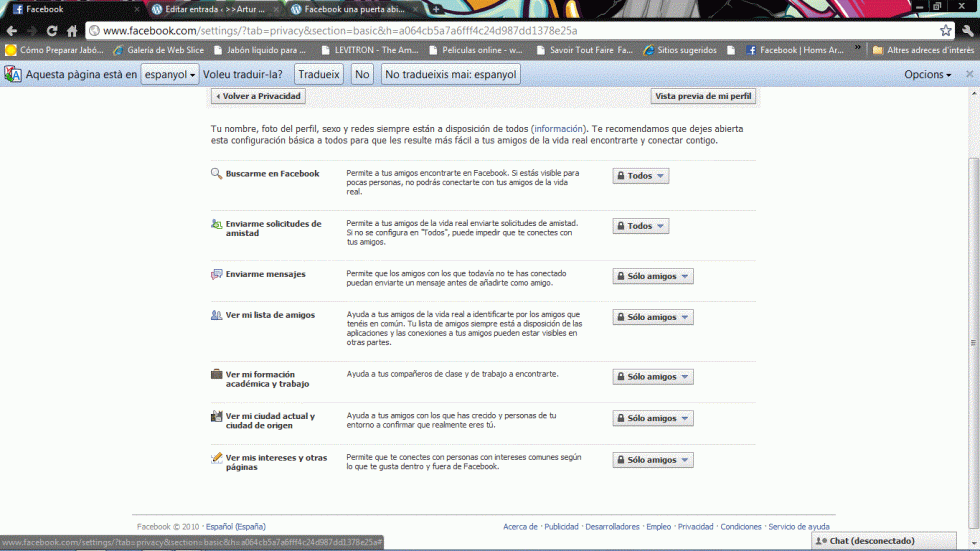Click the Volver a Privacidad button

(x=258, y=97)
